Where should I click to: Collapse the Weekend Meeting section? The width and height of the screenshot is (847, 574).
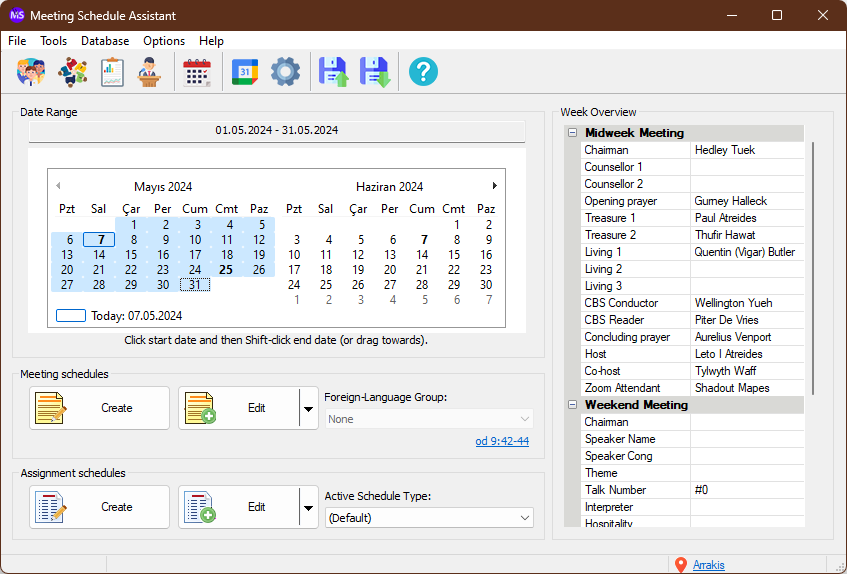coord(572,405)
